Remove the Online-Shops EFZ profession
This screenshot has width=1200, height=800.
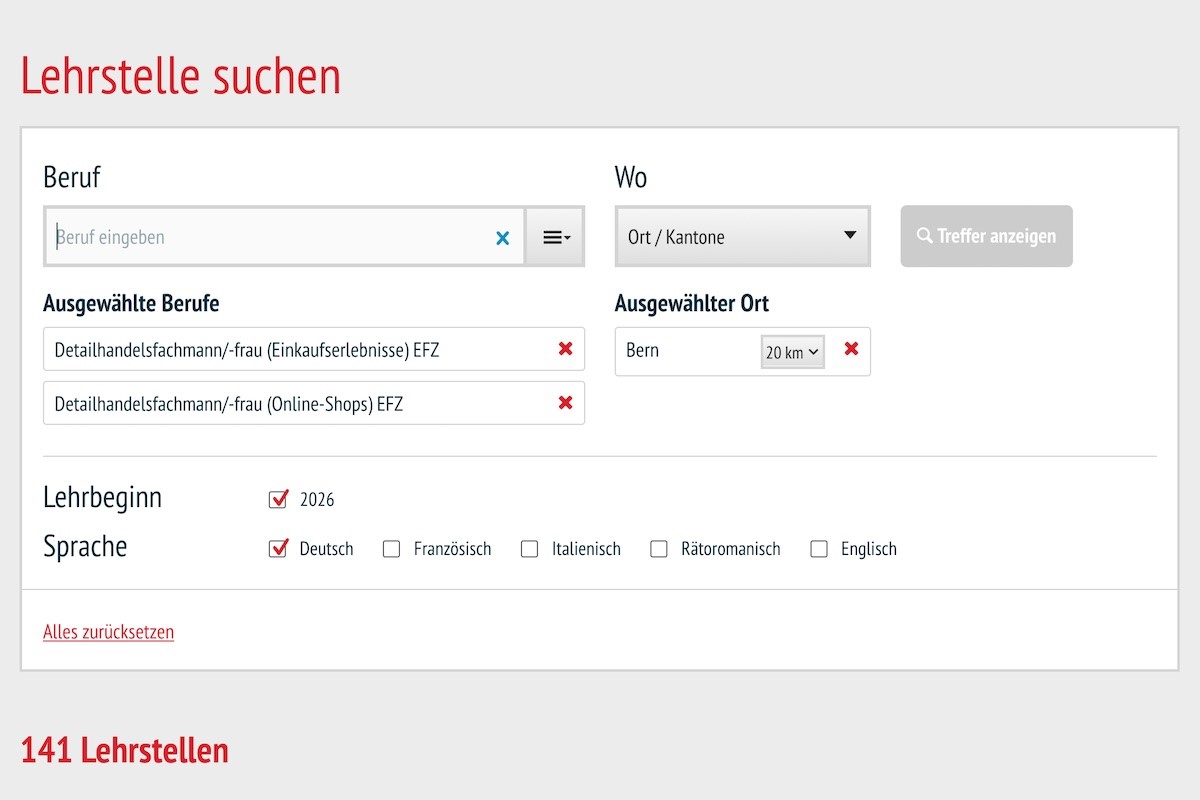(x=565, y=403)
